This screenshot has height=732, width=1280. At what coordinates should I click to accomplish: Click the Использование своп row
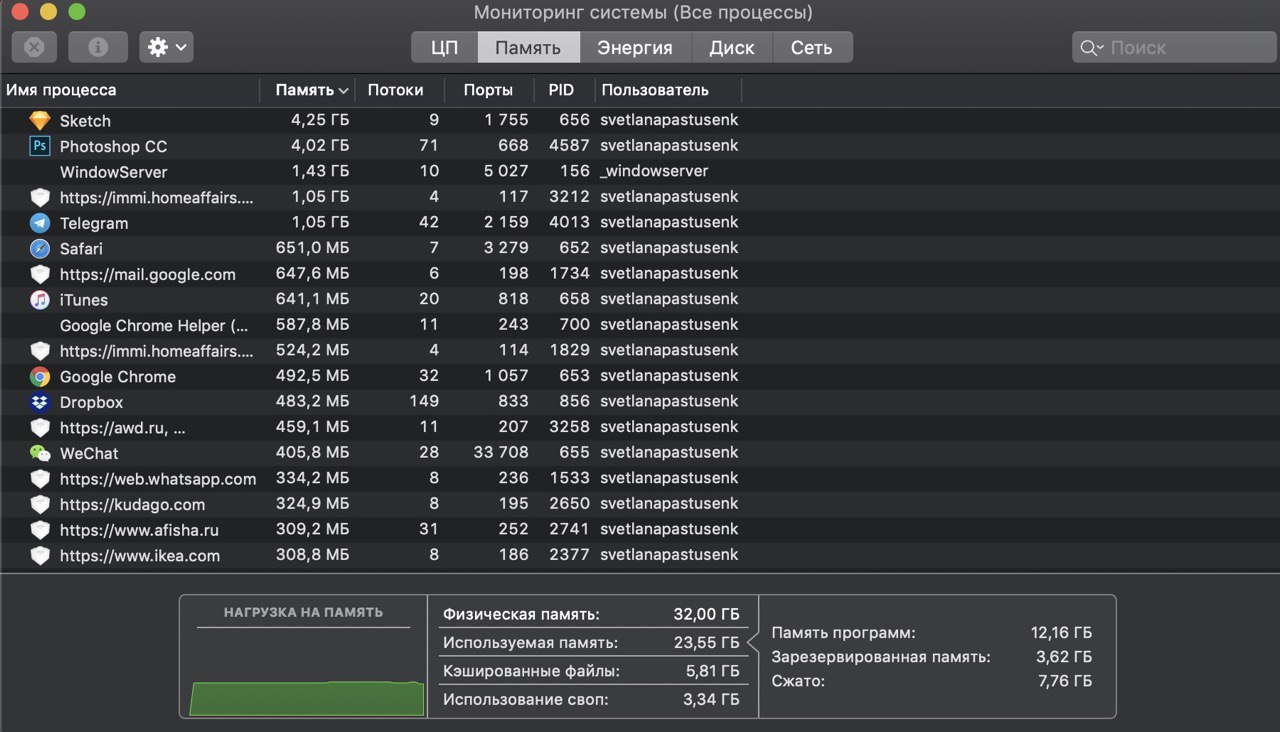click(592, 700)
